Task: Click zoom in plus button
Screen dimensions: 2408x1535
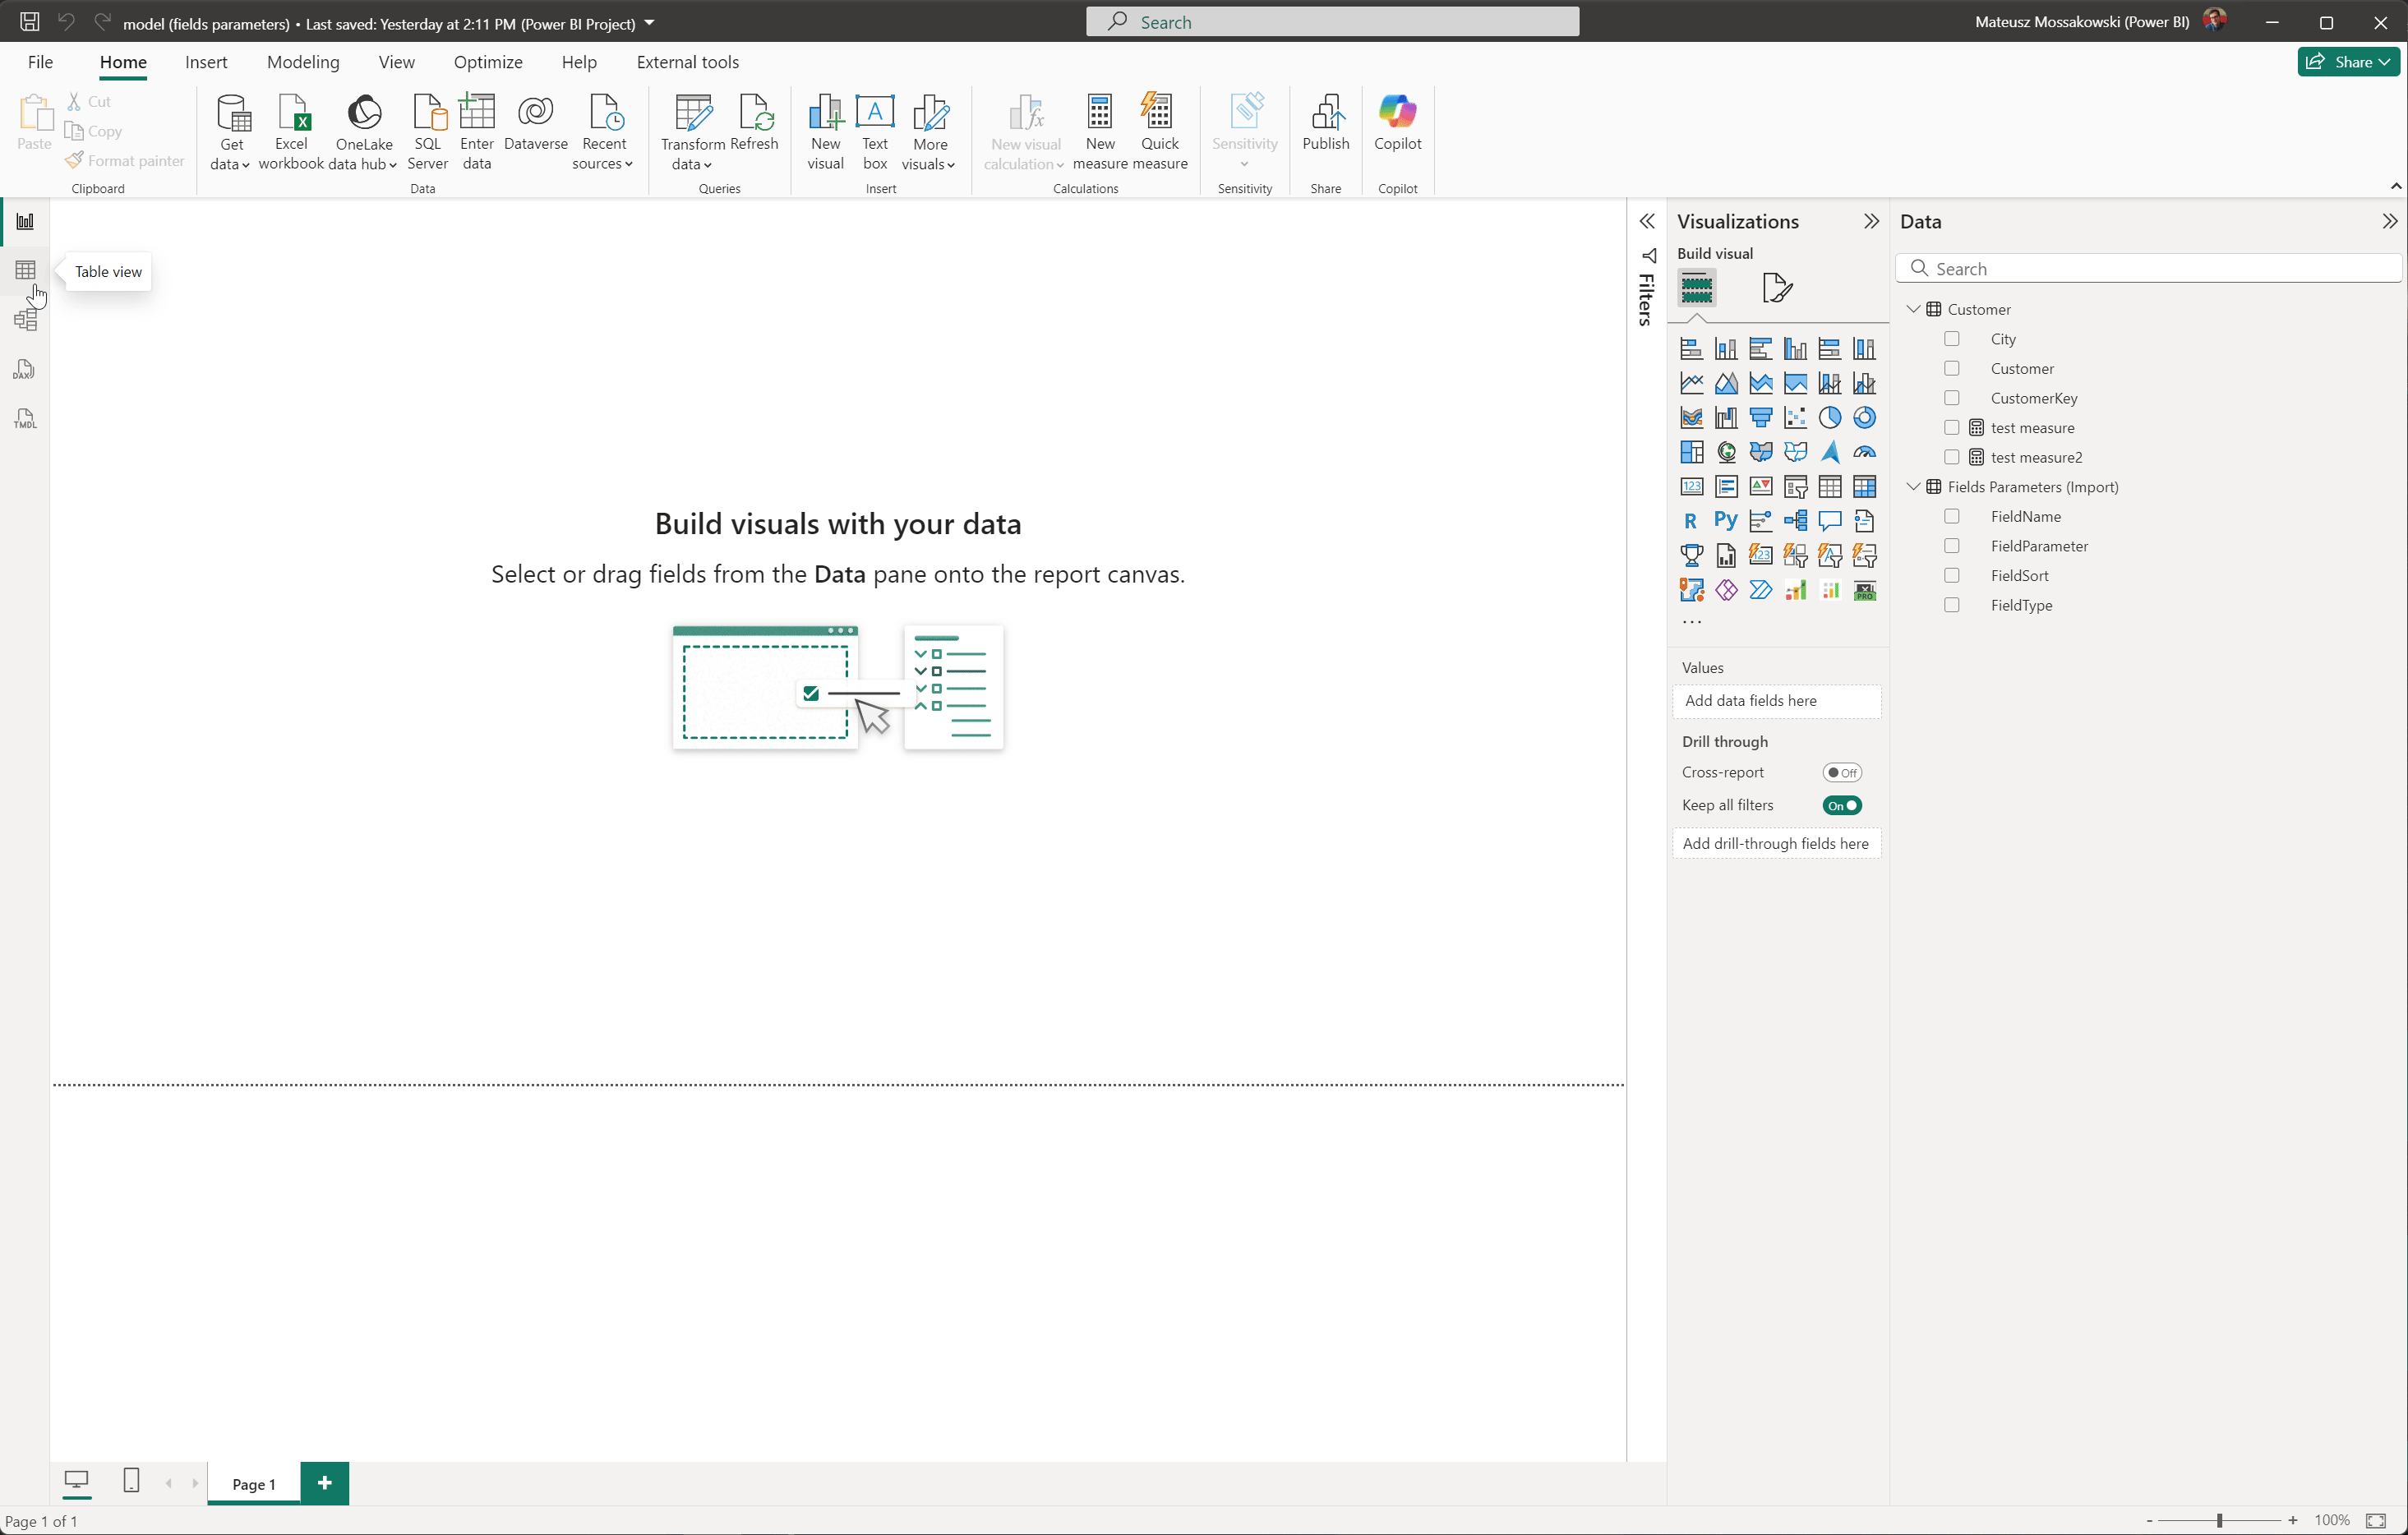Action: (2293, 1520)
